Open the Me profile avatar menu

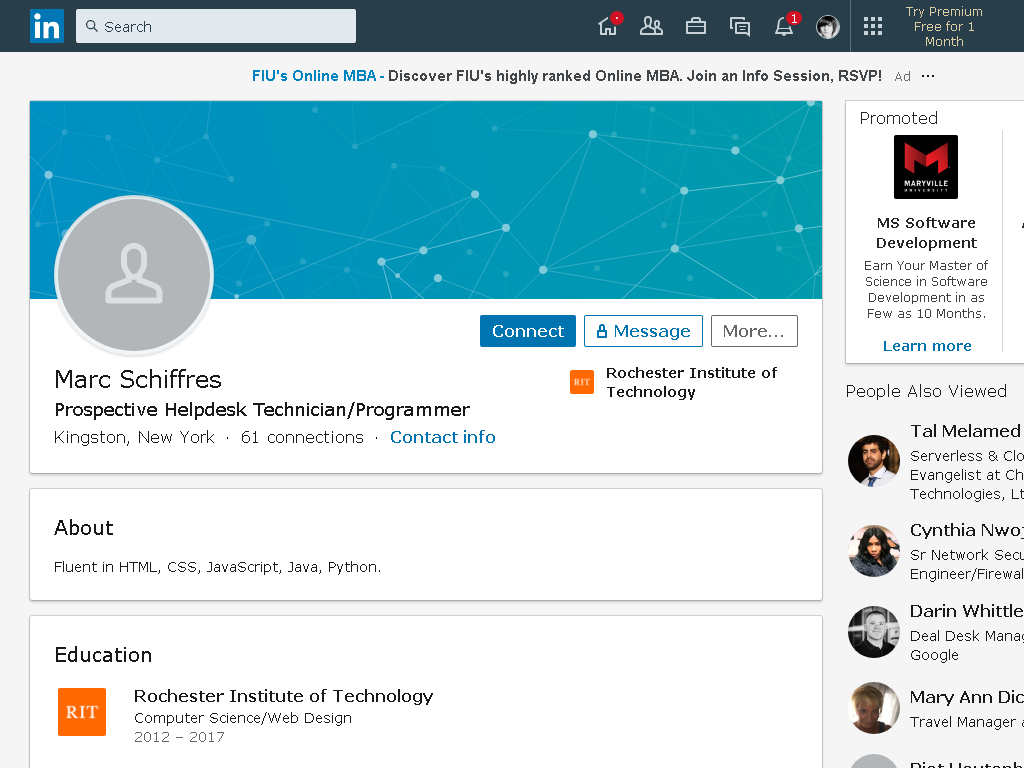point(827,27)
